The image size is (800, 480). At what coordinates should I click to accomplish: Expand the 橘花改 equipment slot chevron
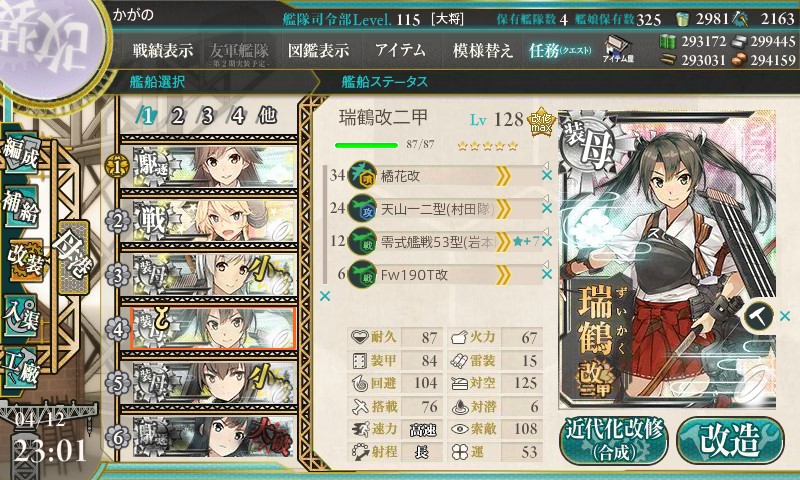click(x=503, y=176)
